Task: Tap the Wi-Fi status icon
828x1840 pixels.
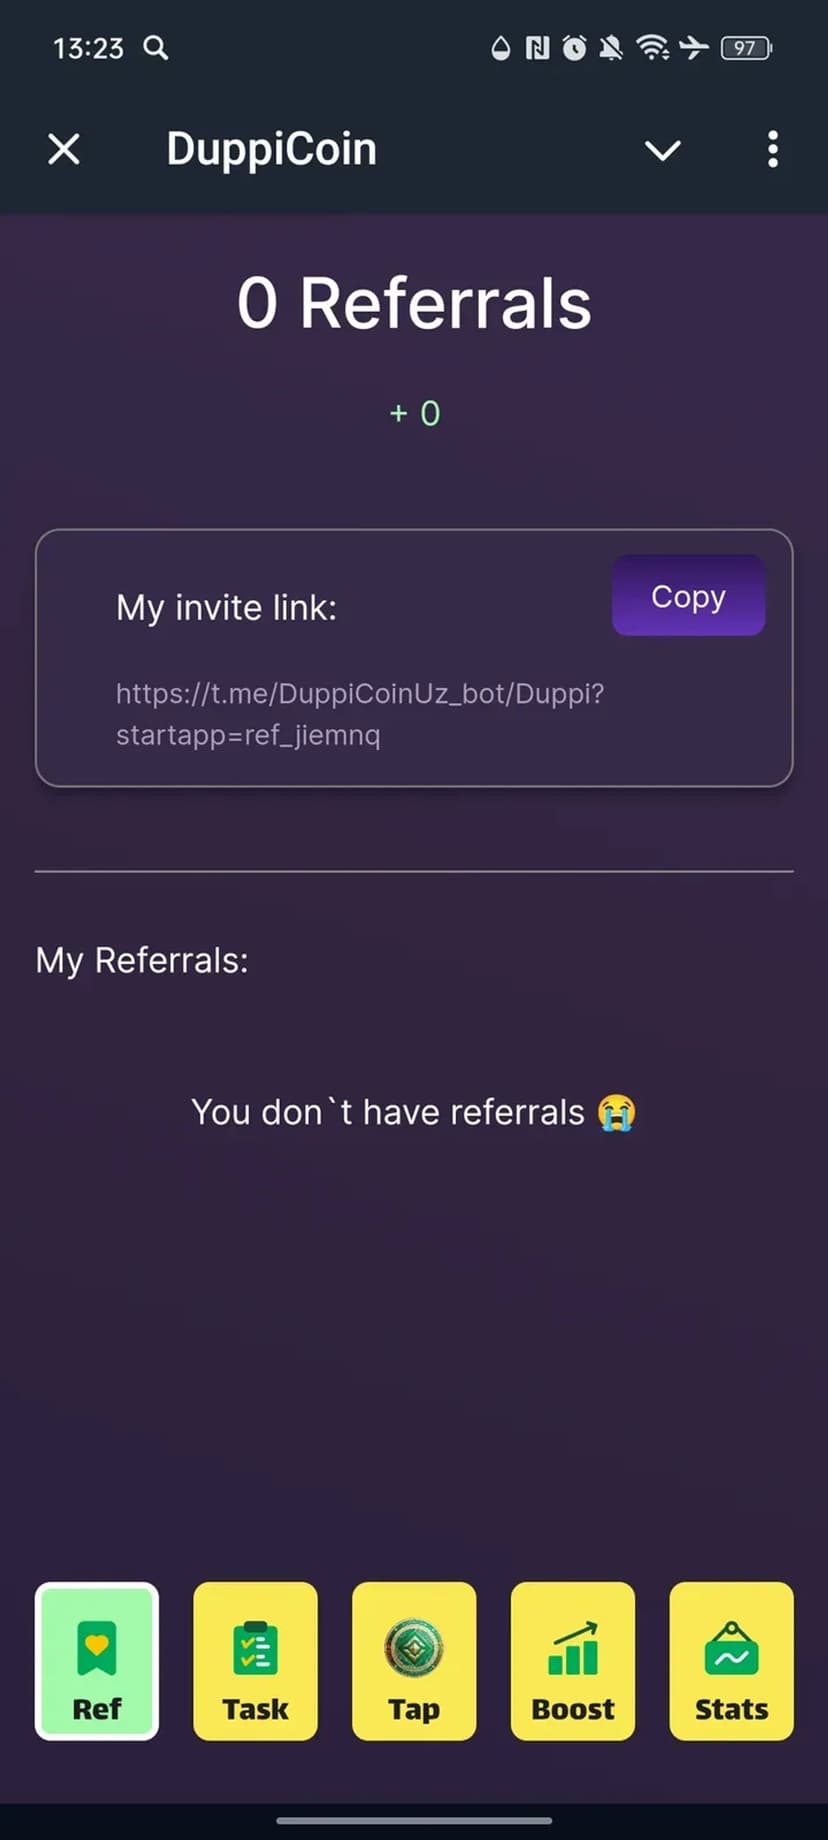Action: (x=653, y=47)
